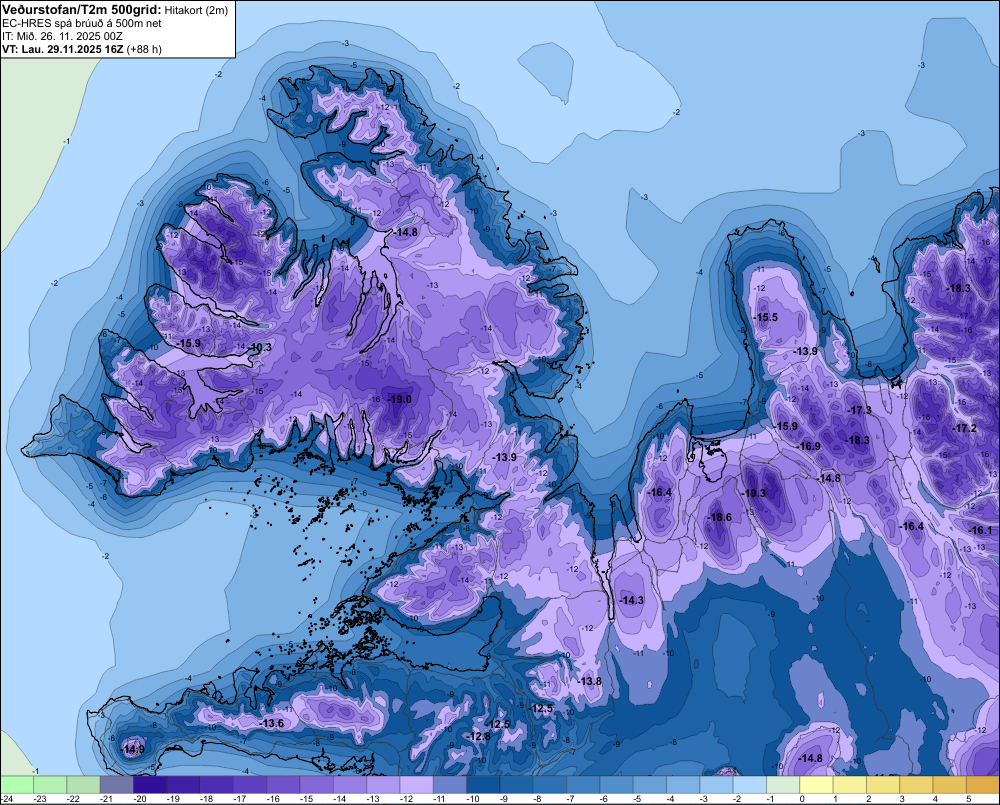The image size is (1000, 805).
Task: Click the legend swatch between -24 and -23
Action: (x=17, y=784)
